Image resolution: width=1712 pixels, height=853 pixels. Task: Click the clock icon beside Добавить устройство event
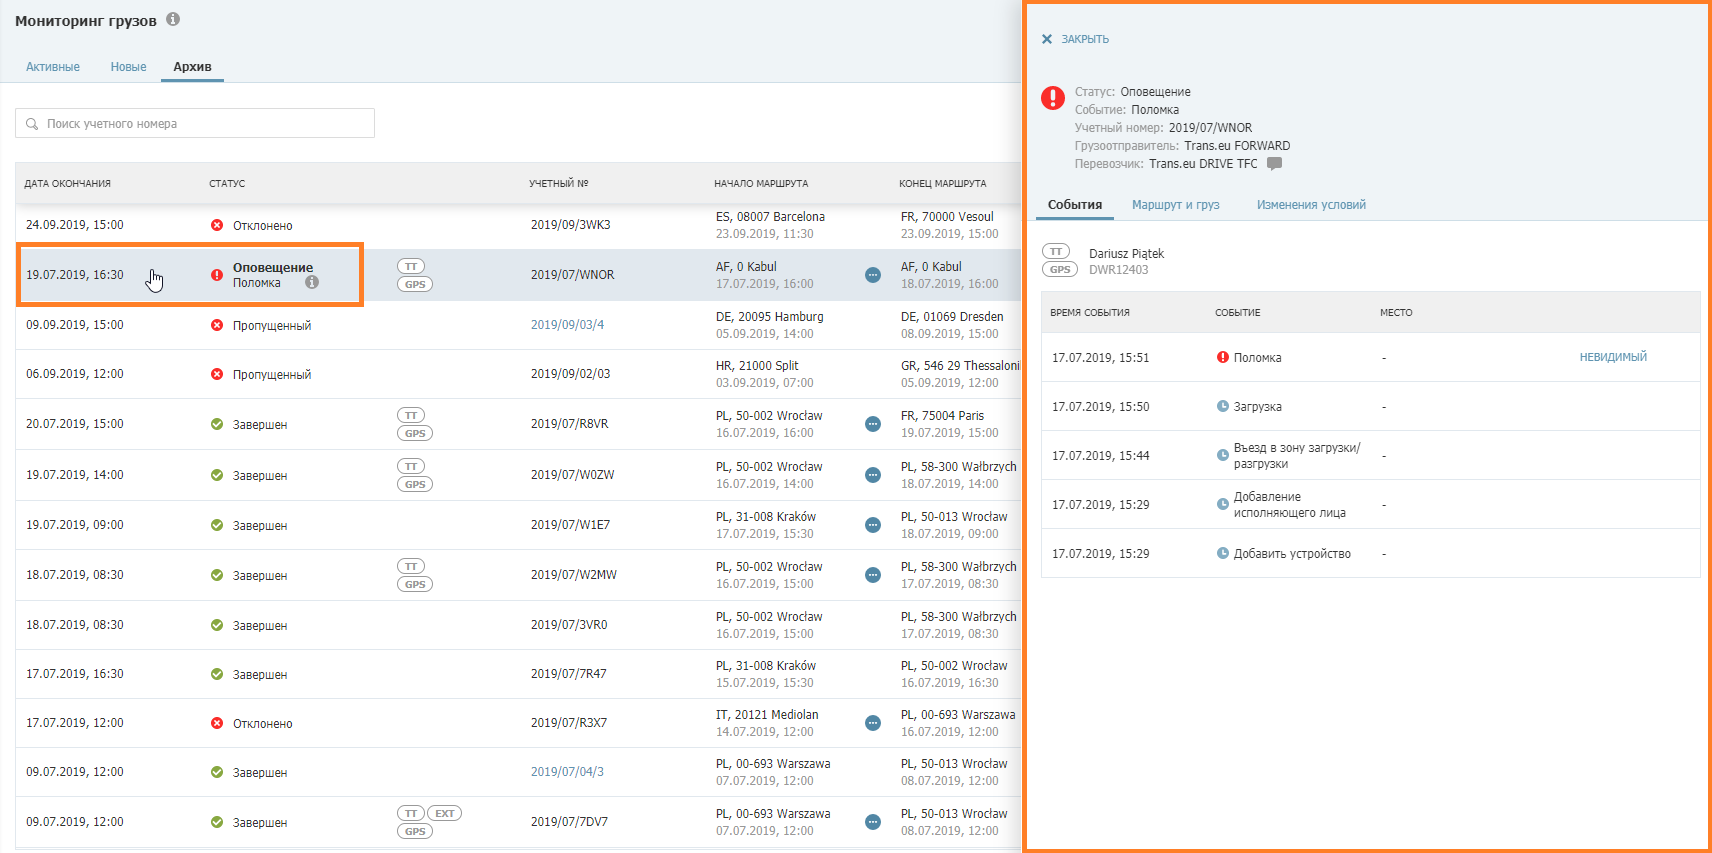1222,553
